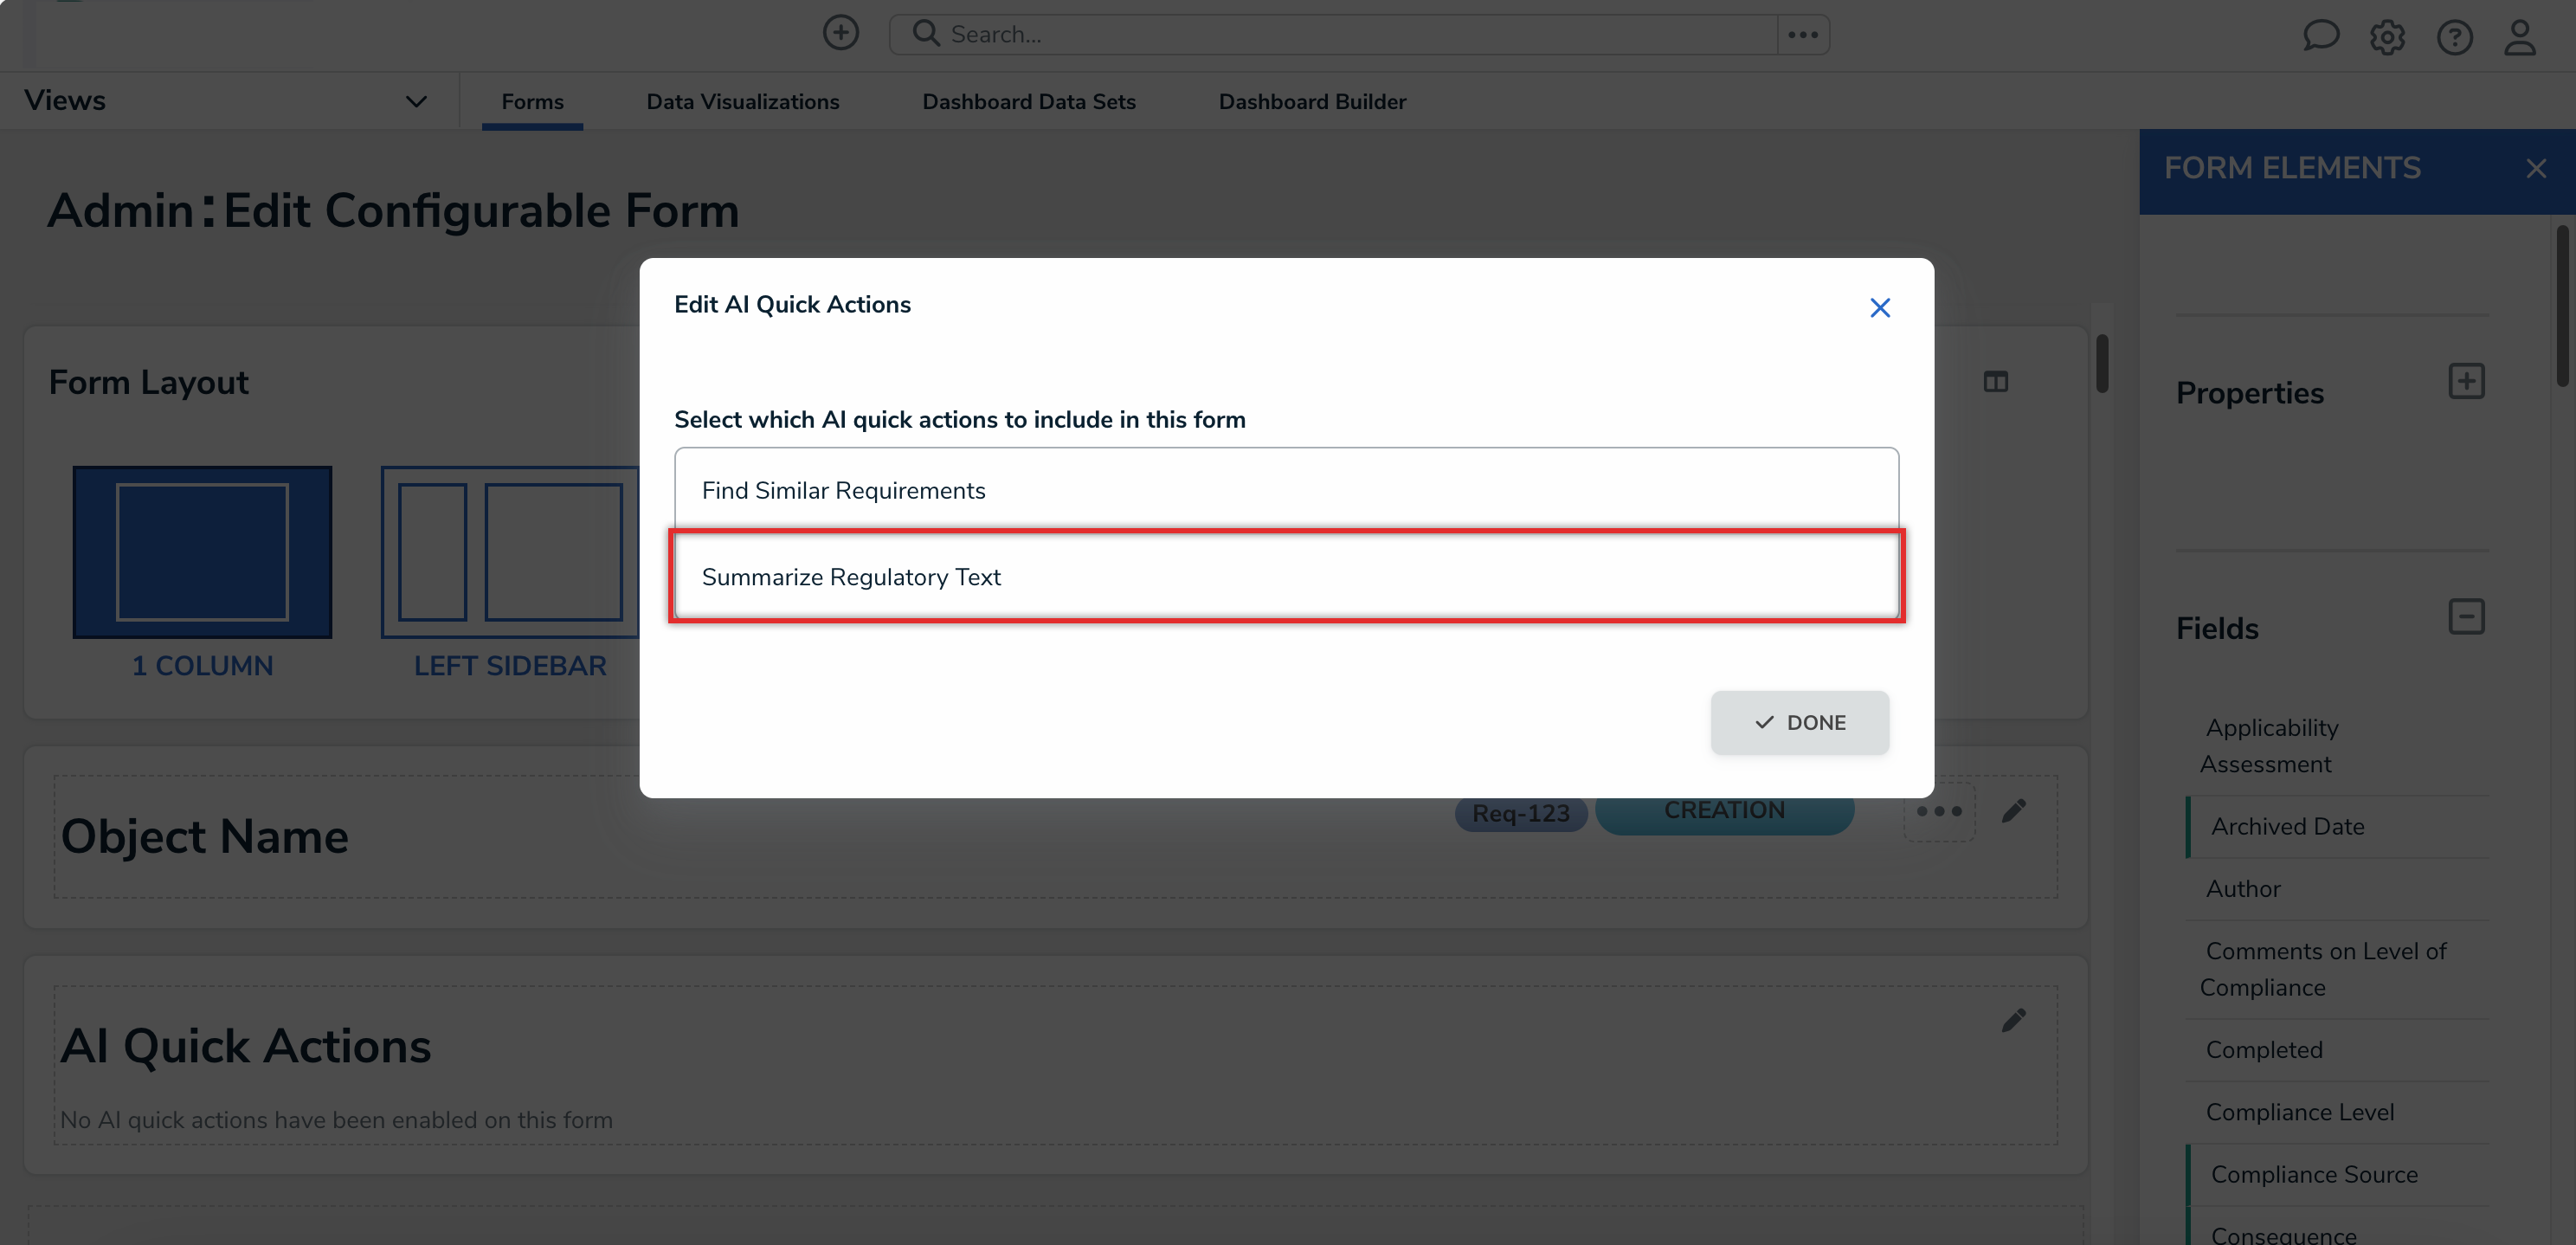Click the search bar ellipsis options
2576x1245 pixels.
pyautogui.click(x=1802, y=35)
